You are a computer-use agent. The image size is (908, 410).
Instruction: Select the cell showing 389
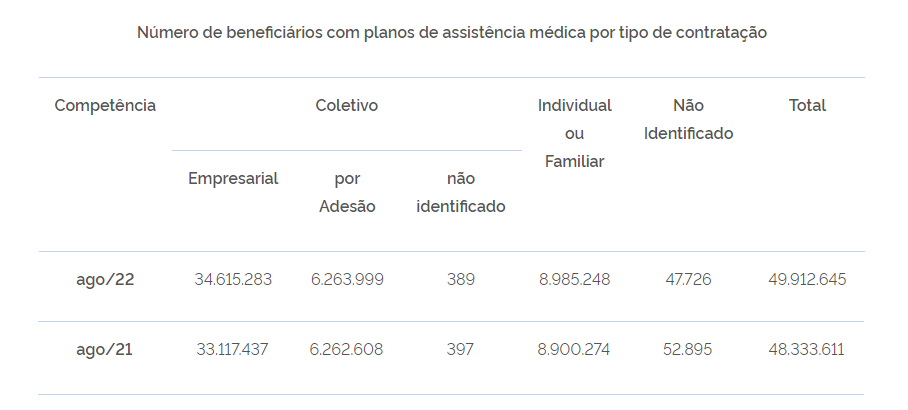tap(460, 280)
